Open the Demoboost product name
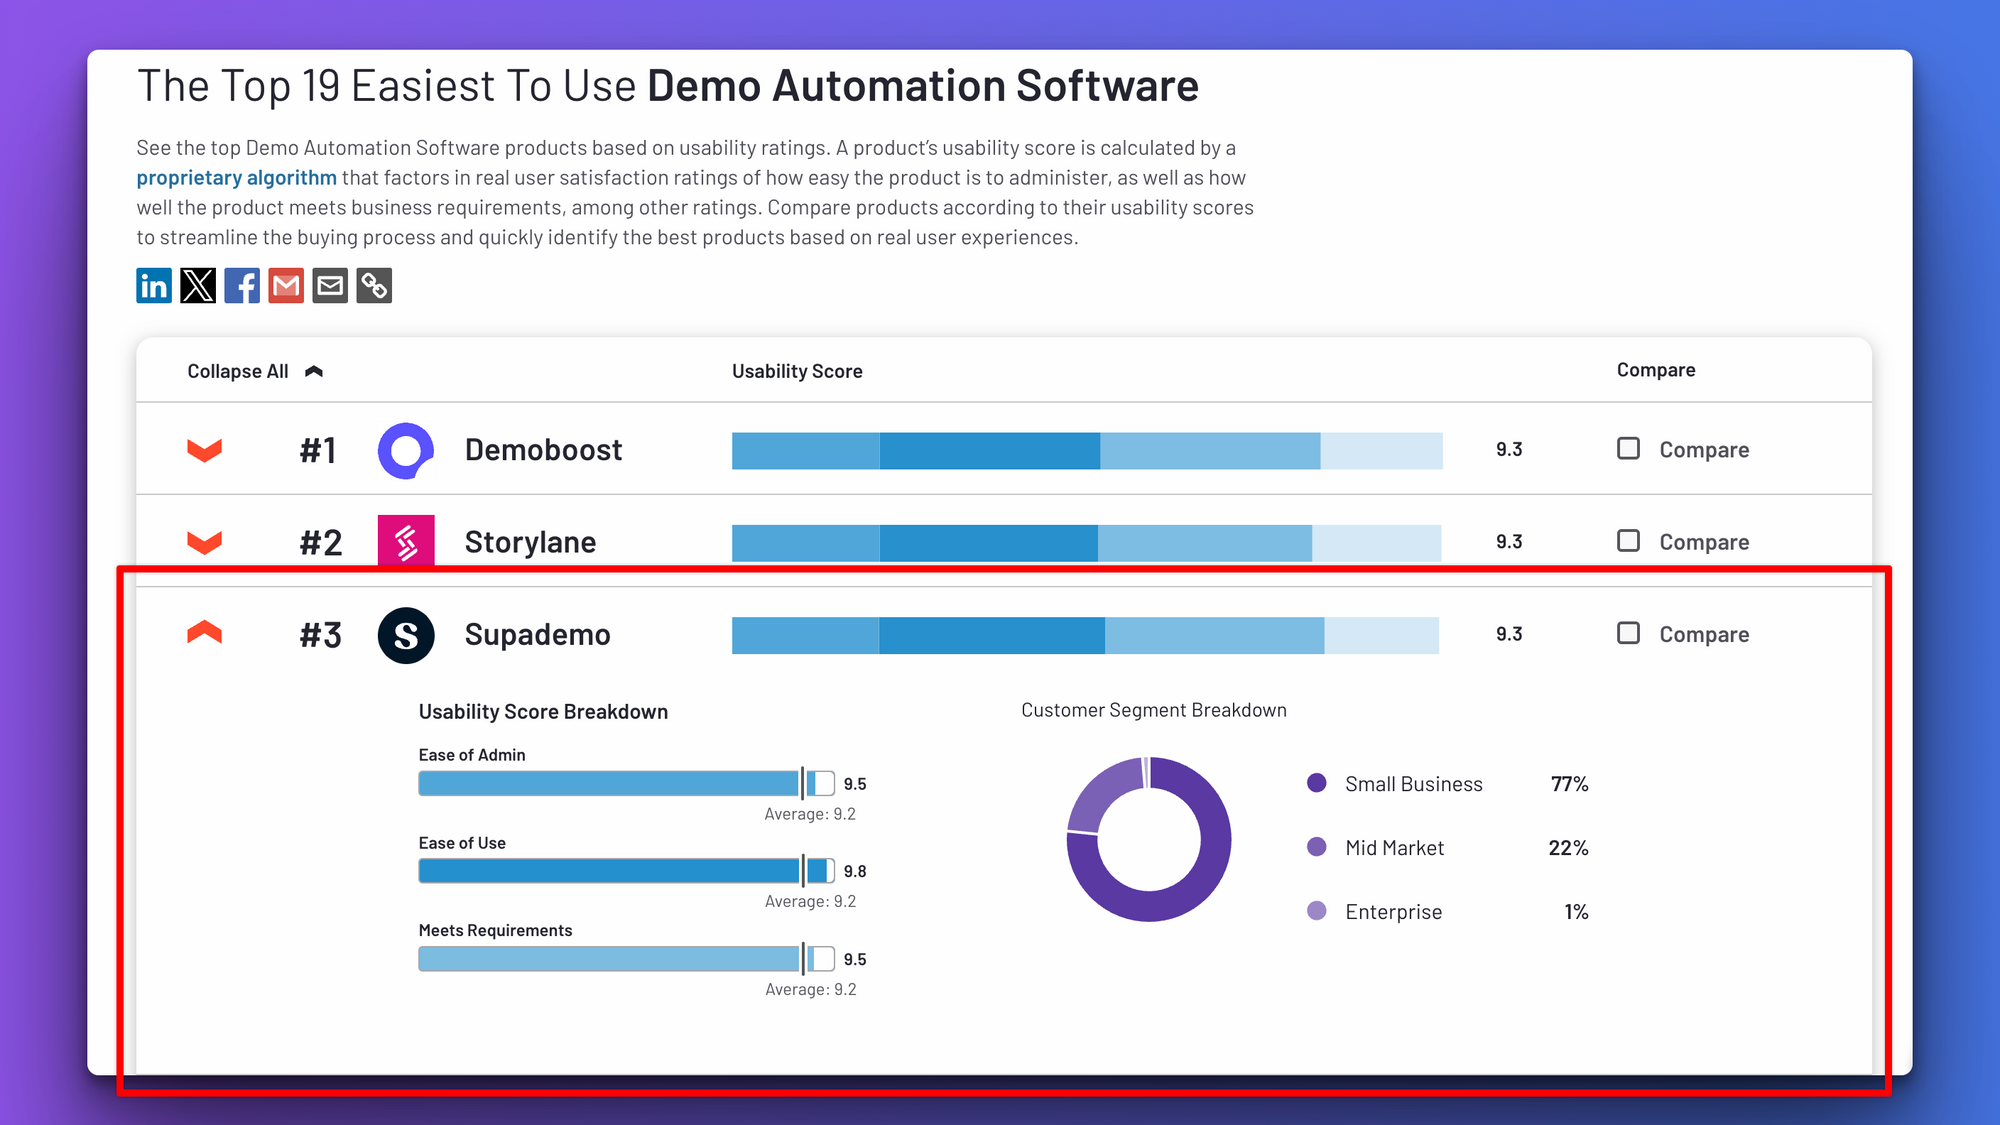 click(x=543, y=450)
